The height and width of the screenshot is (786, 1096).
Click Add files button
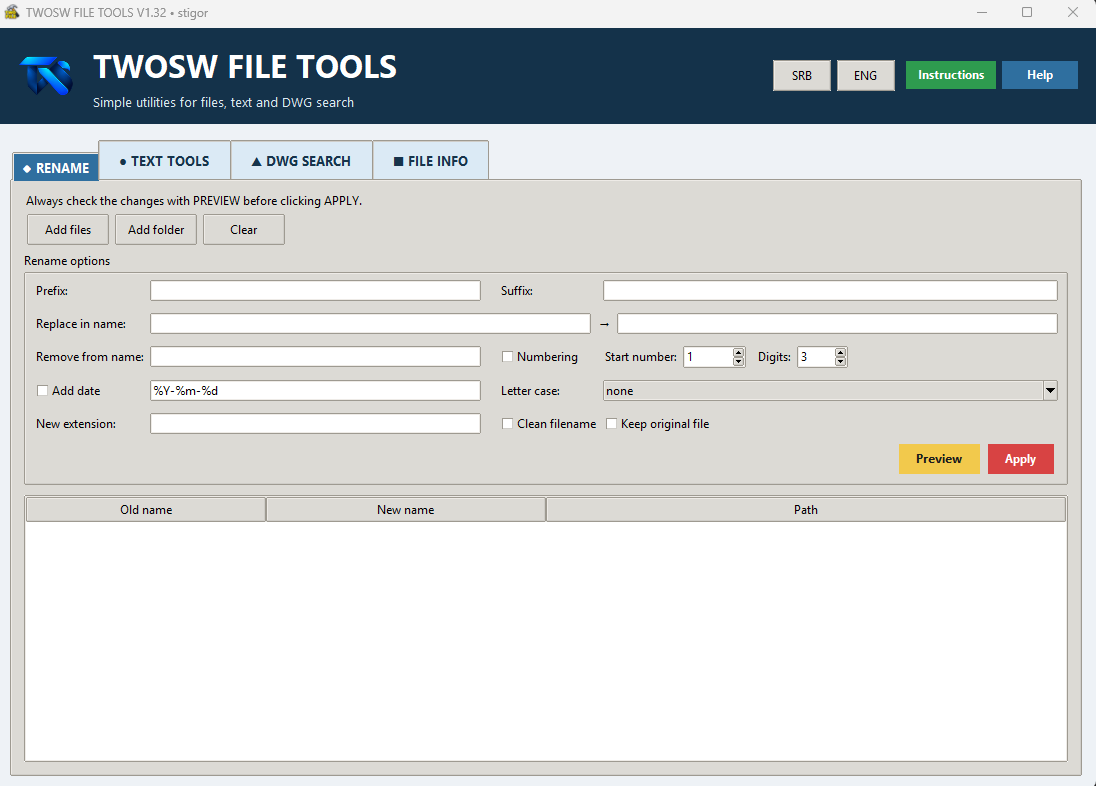coord(68,229)
